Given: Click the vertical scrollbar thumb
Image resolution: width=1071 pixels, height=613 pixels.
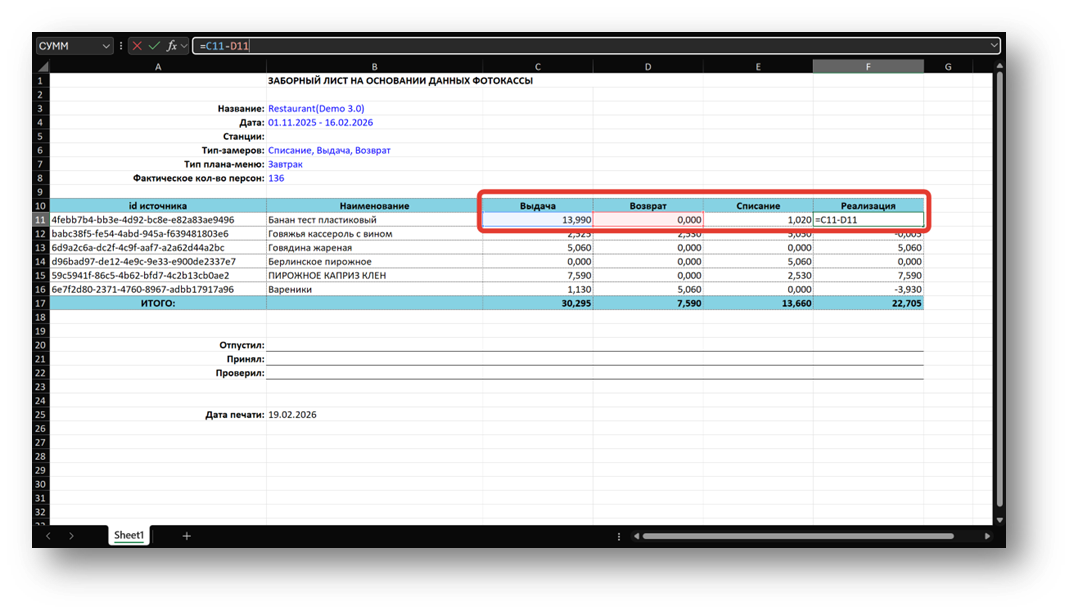Looking at the screenshot, I should click(x=999, y=289).
